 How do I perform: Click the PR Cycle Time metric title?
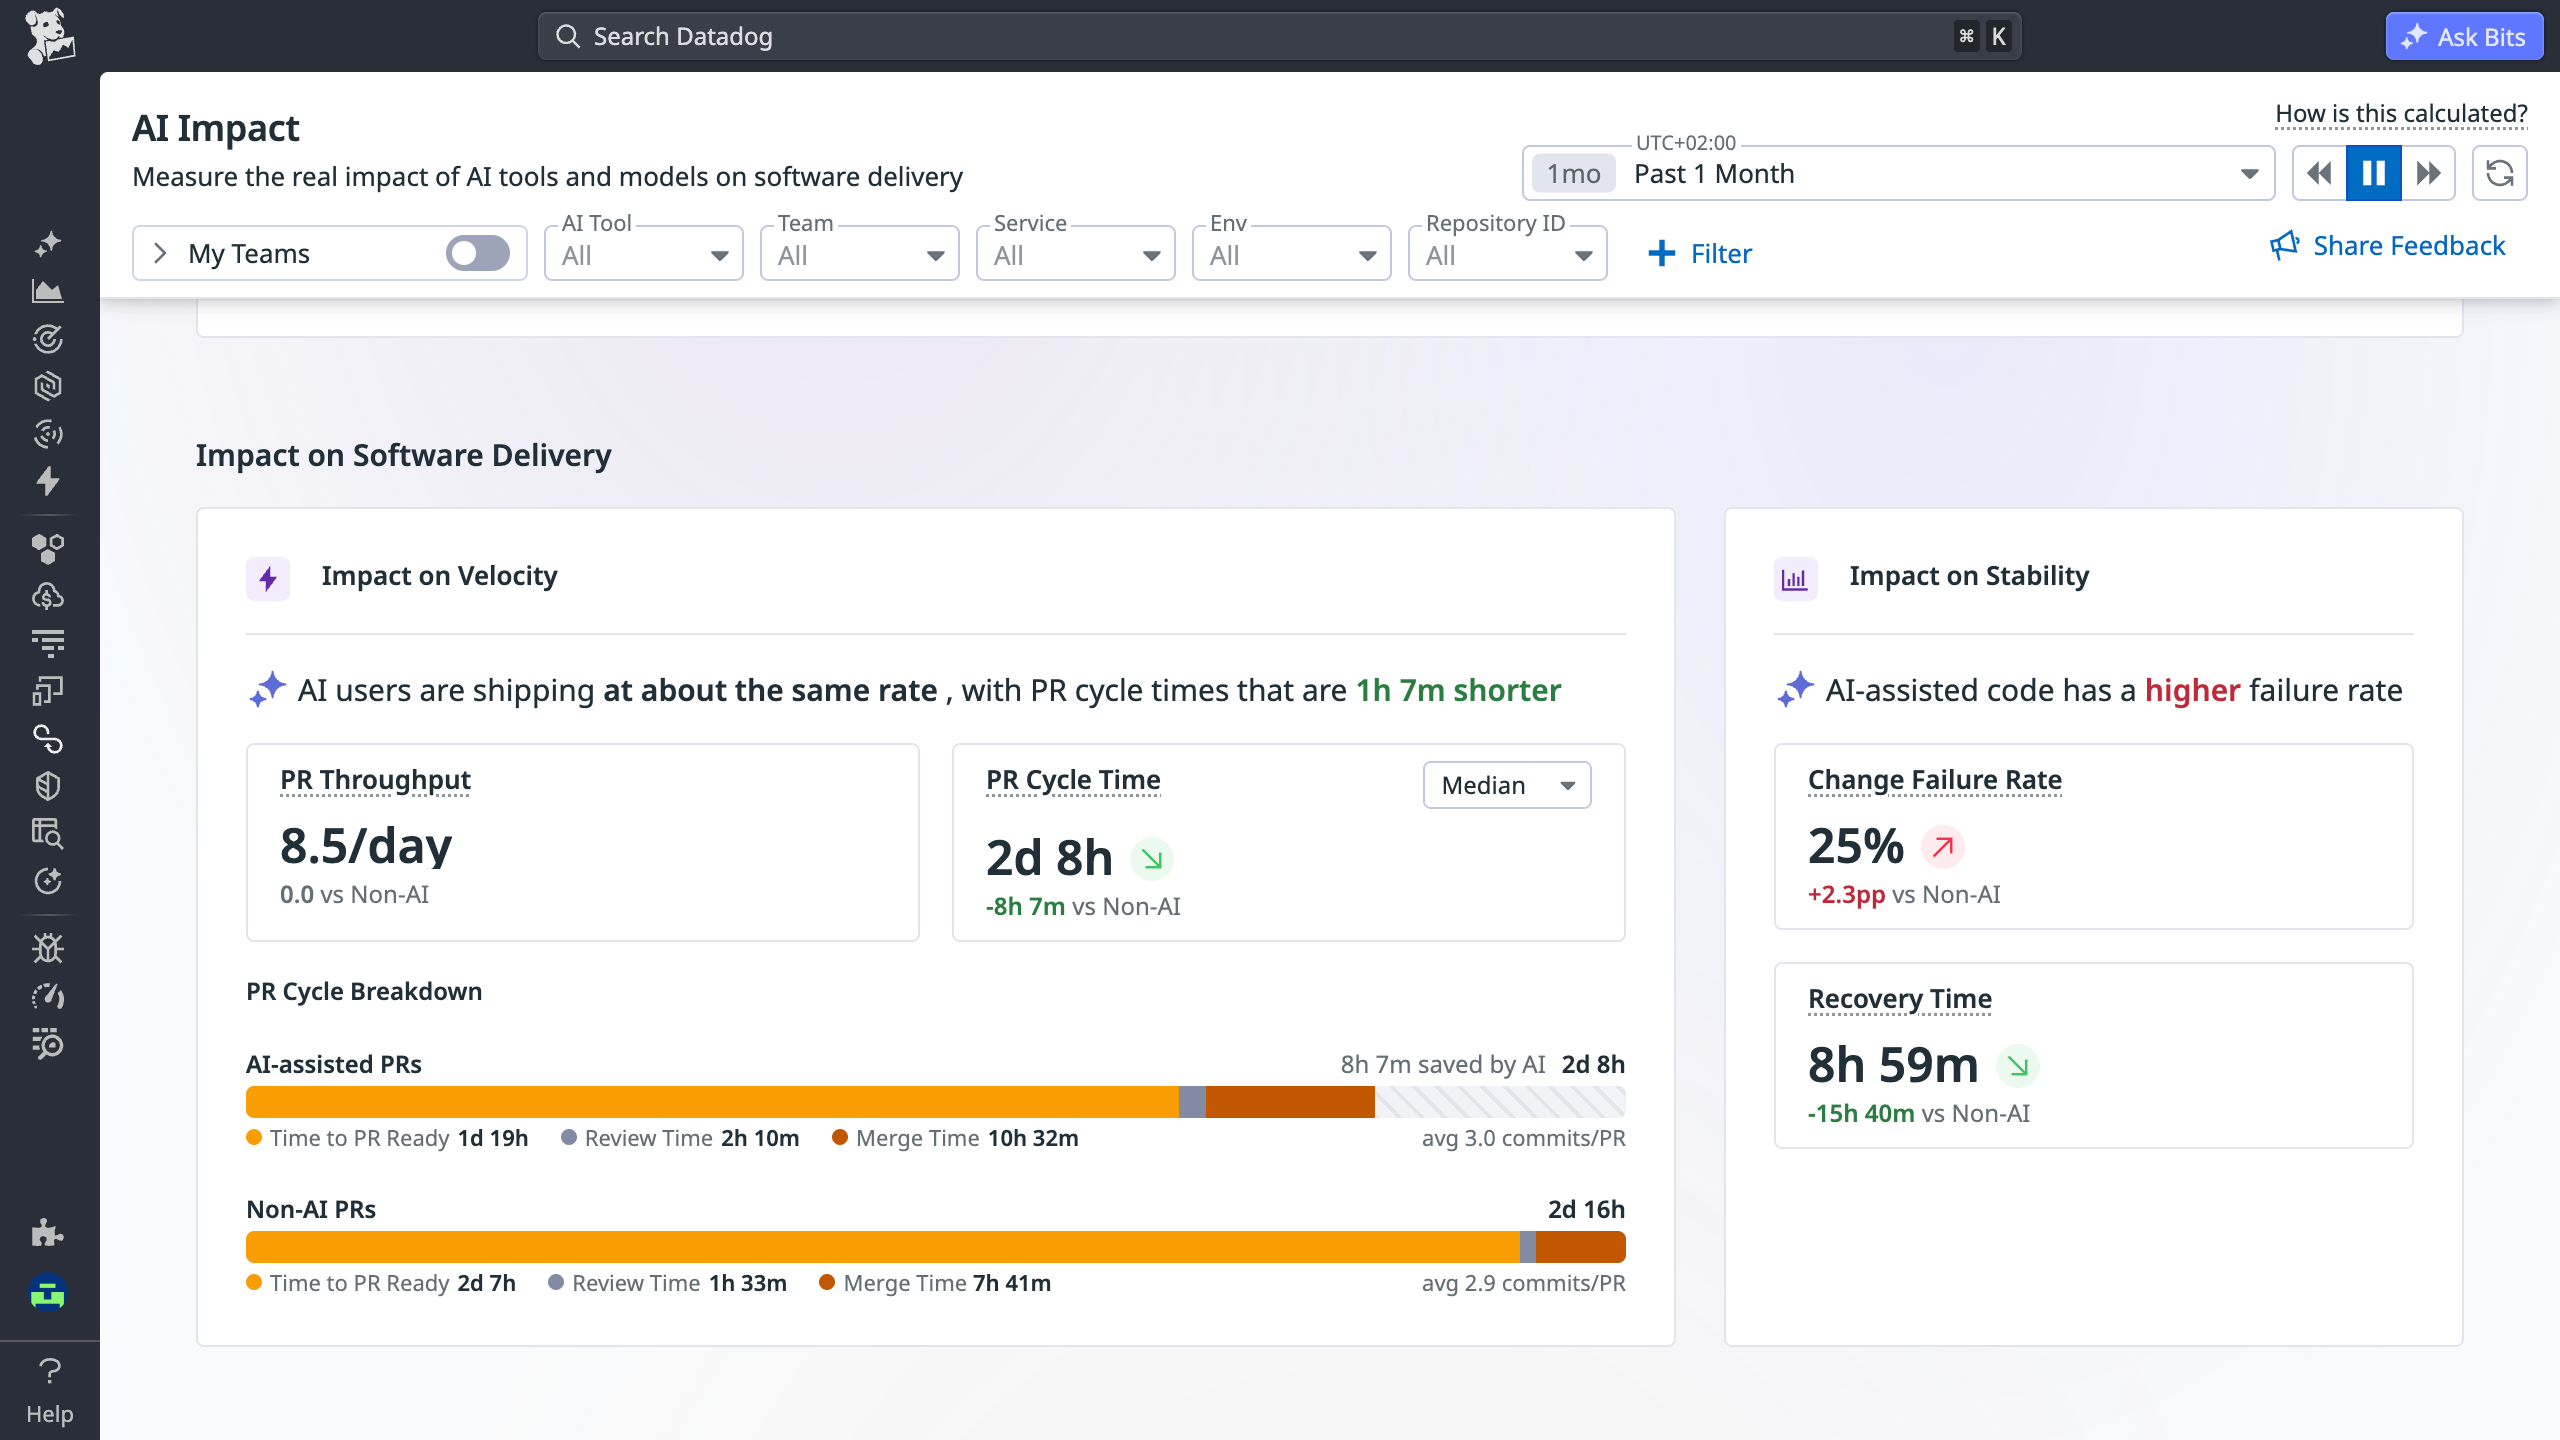pyautogui.click(x=1073, y=779)
